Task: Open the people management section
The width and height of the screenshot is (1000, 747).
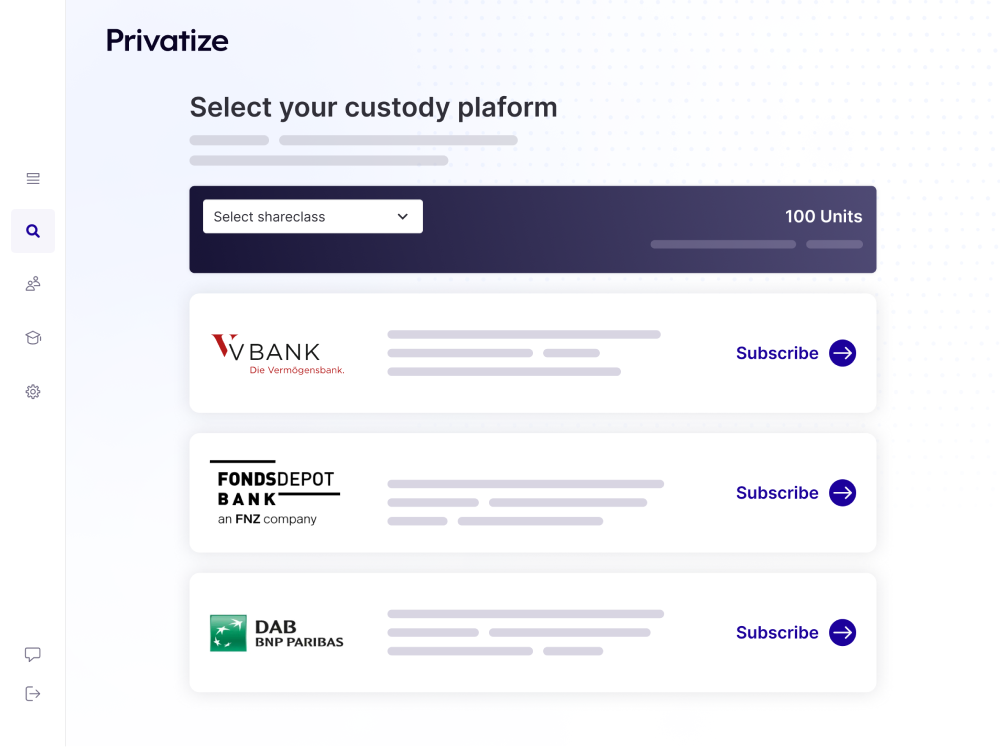Action: tap(32, 284)
